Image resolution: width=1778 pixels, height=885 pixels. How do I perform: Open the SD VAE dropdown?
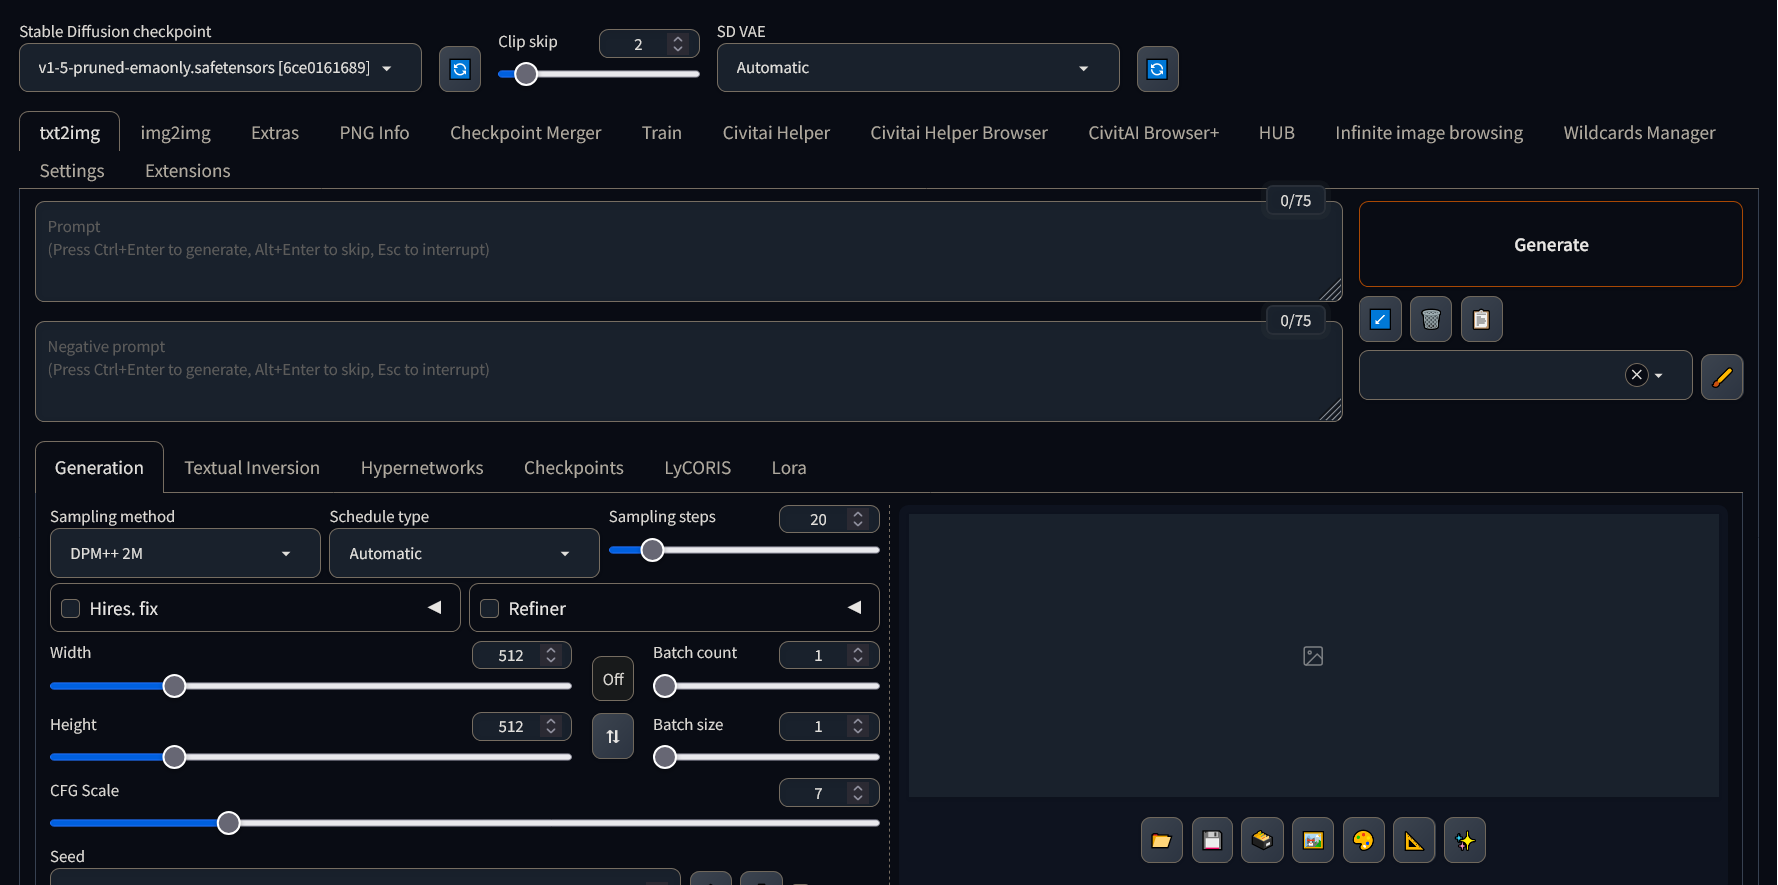point(918,68)
